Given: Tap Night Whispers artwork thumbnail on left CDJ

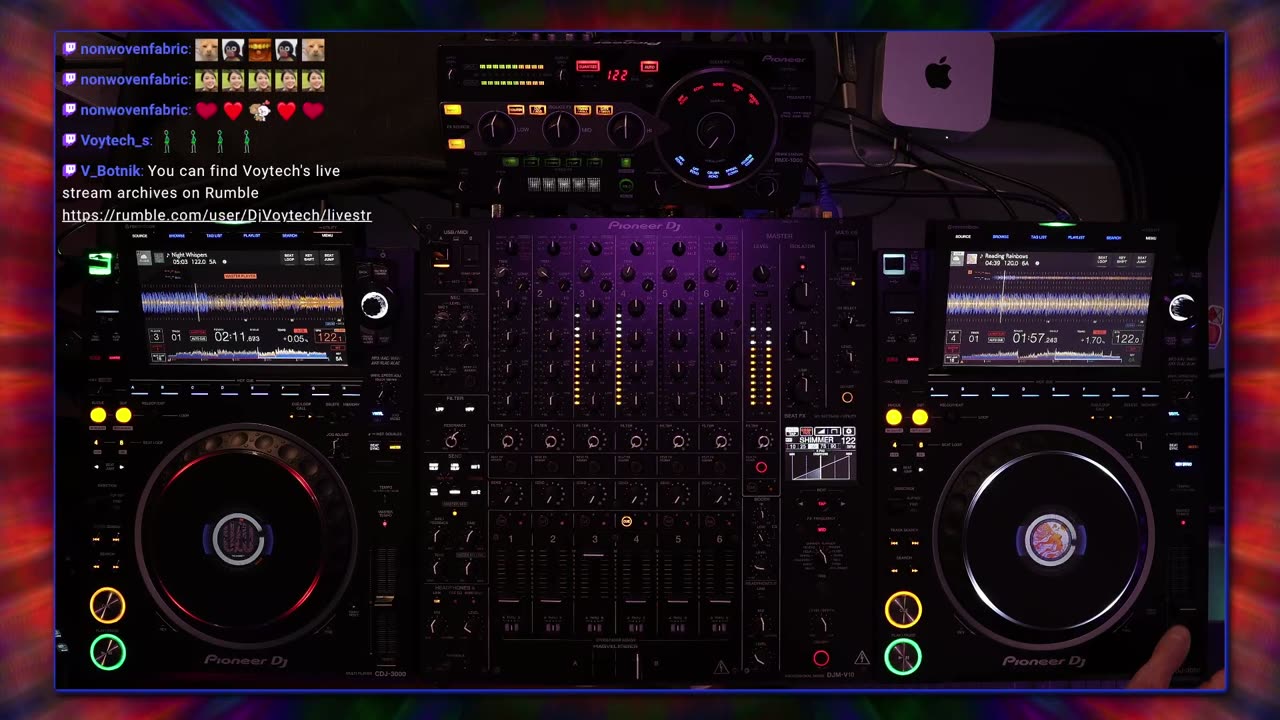Looking at the screenshot, I should 160,258.
